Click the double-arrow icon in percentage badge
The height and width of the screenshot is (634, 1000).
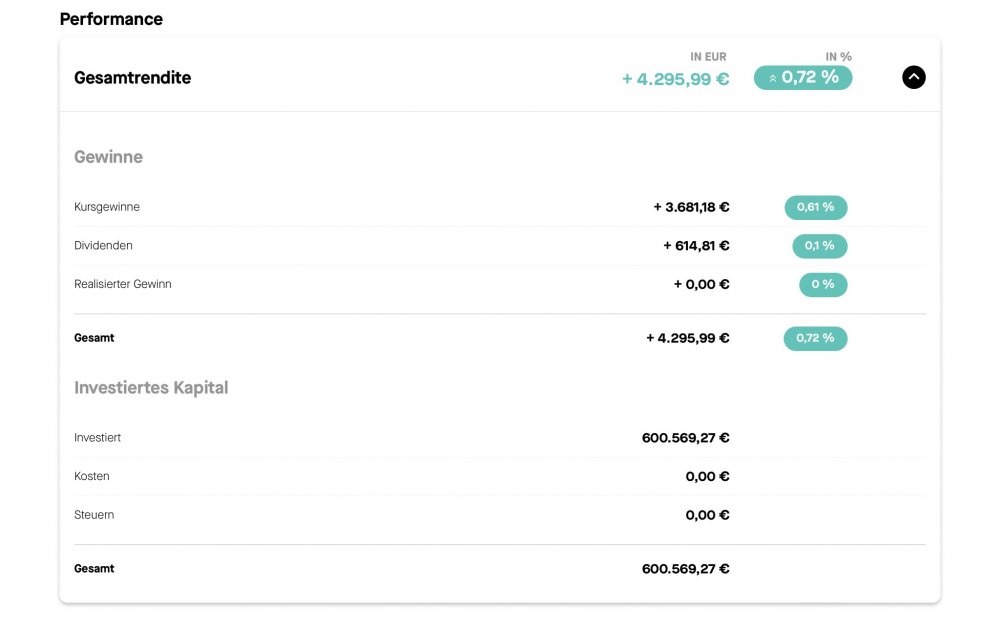click(x=772, y=78)
